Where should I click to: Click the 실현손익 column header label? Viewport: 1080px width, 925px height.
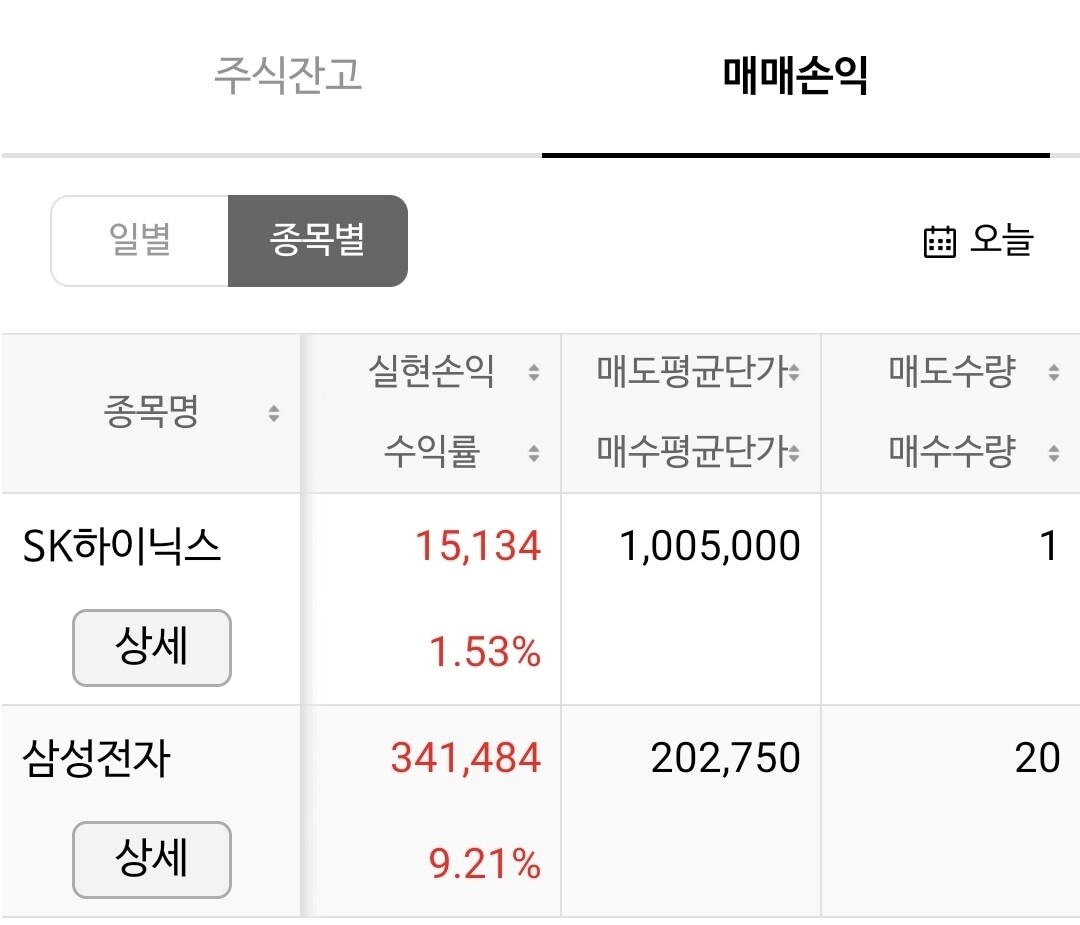431,373
